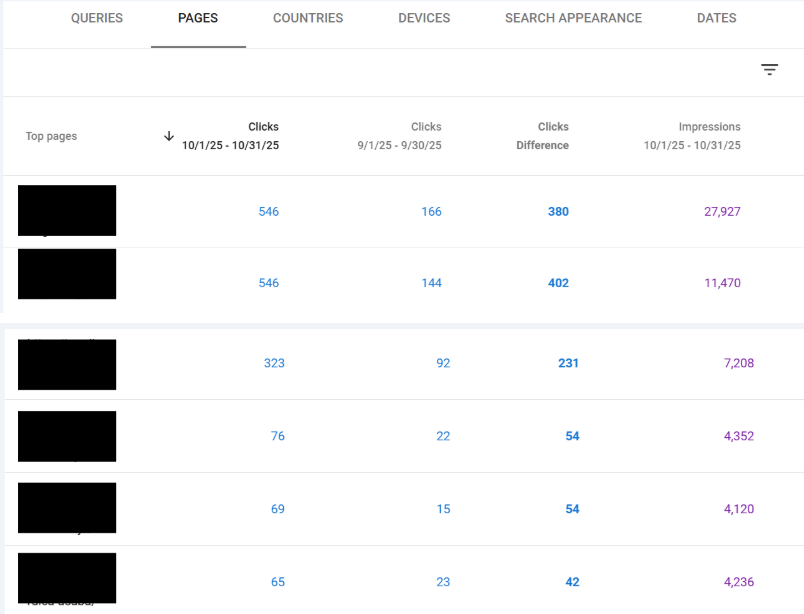
Task: Click the 92 September clicks cell
Action: pos(443,363)
